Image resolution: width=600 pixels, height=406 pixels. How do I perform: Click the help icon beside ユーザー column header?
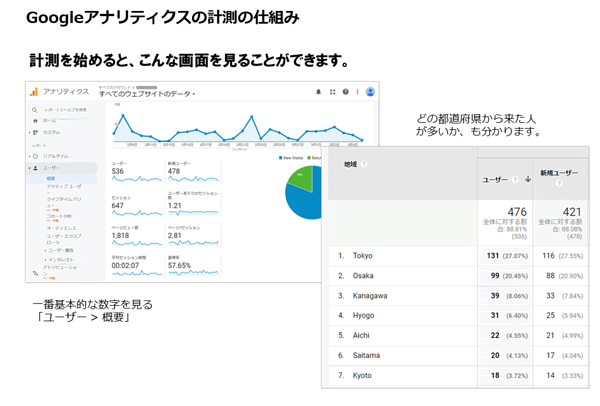click(x=515, y=179)
